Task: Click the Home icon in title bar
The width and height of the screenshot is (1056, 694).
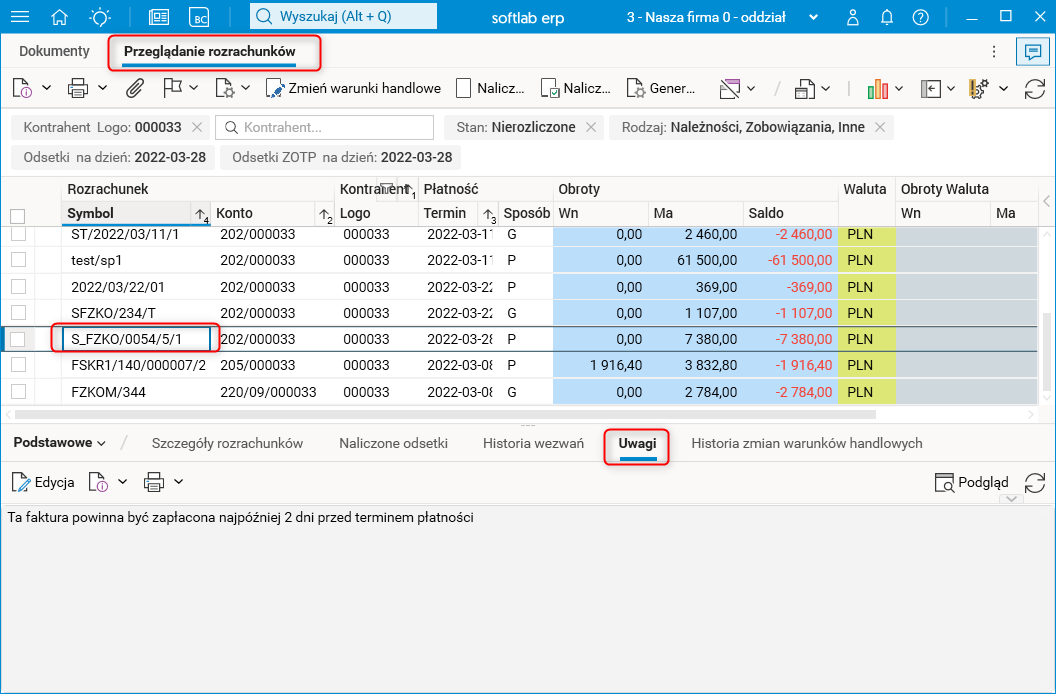Action: [x=60, y=17]
